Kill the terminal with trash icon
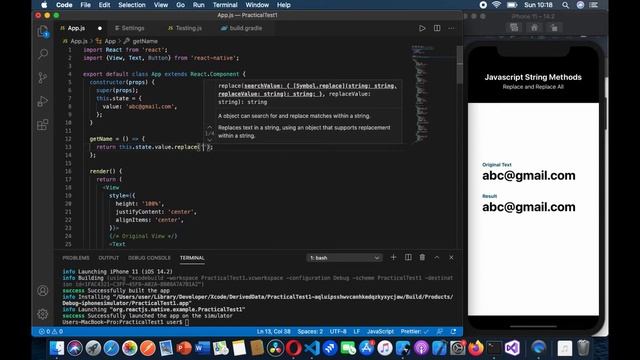 [x=422, y=258]
